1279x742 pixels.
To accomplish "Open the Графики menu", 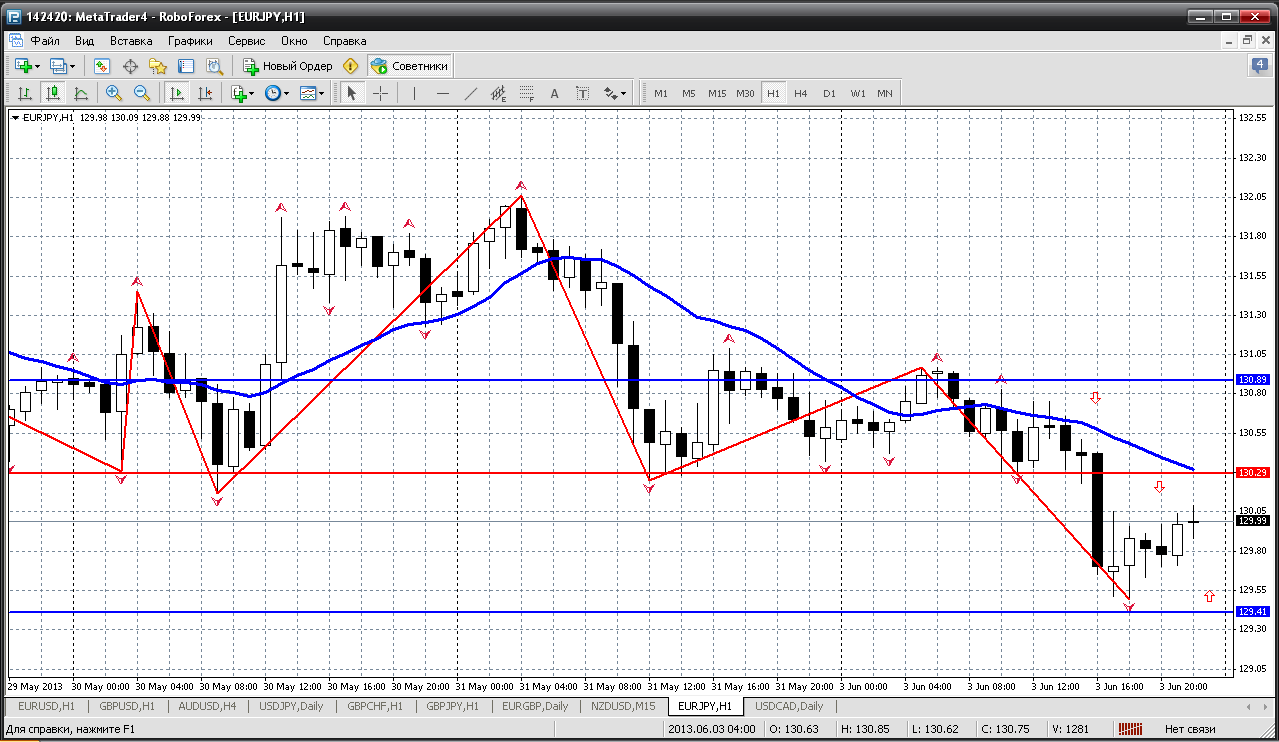I will [190, 41].
